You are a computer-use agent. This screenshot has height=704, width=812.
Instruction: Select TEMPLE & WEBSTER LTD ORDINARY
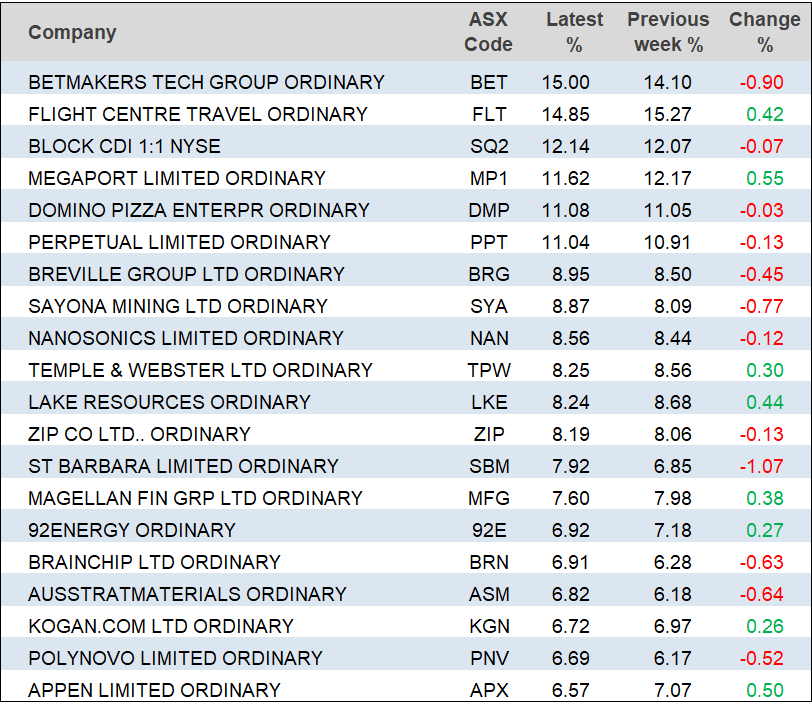[x=200, y=370]
